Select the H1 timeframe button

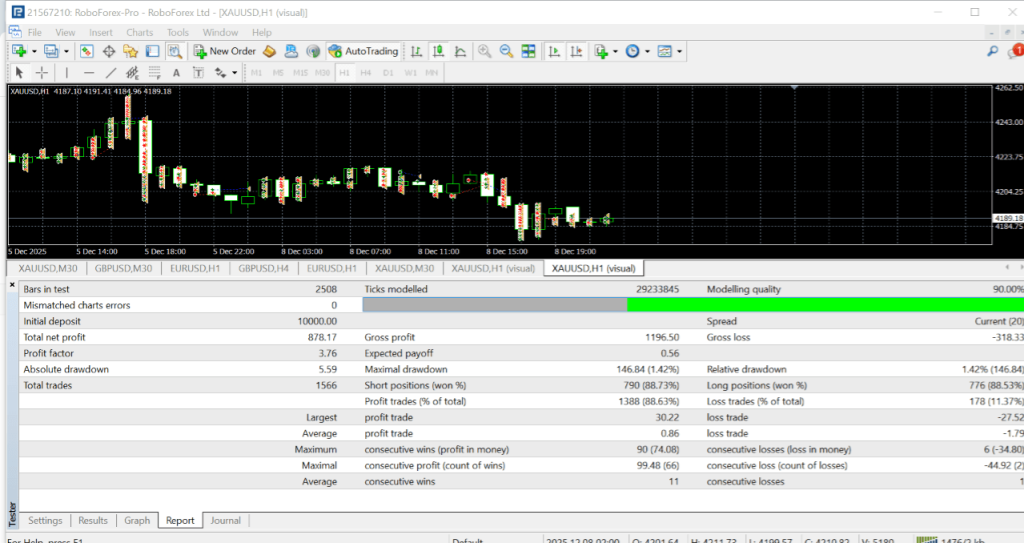344,73
